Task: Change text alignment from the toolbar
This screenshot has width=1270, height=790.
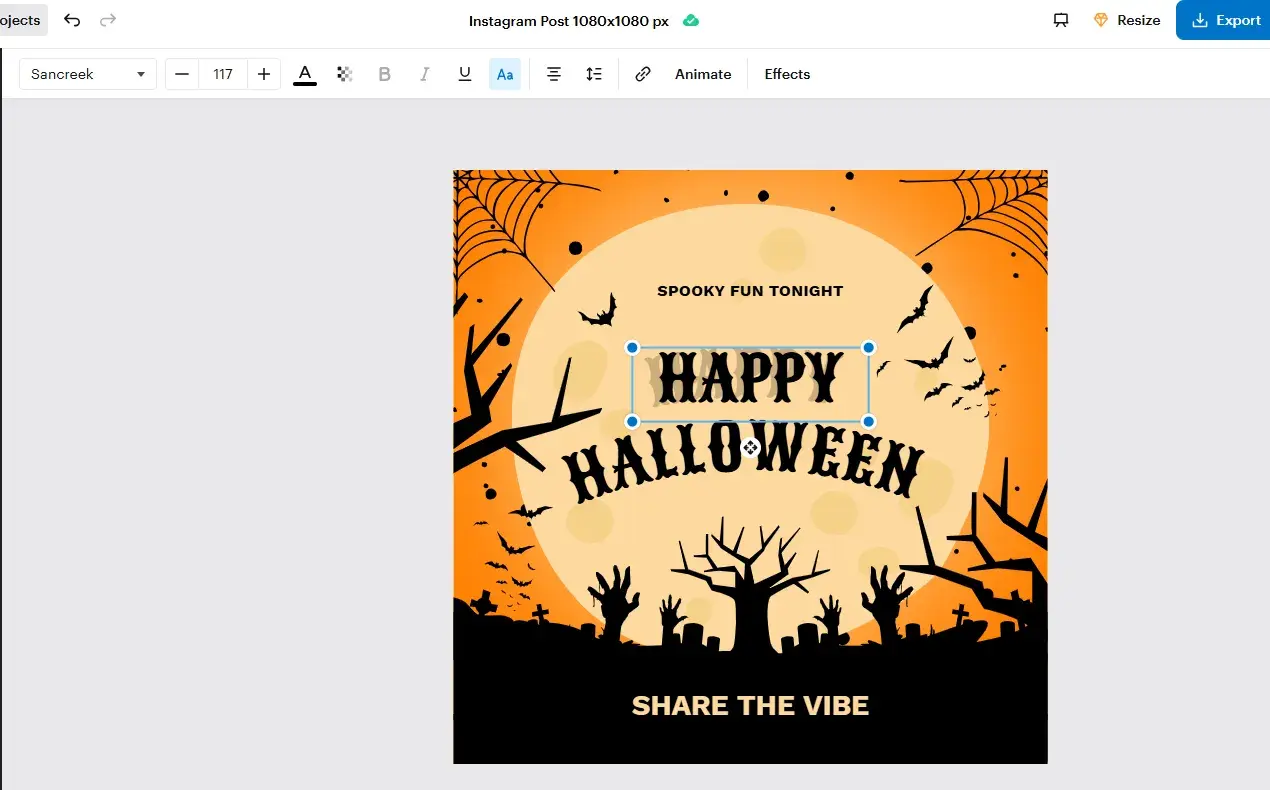Action: pos(554,73)
